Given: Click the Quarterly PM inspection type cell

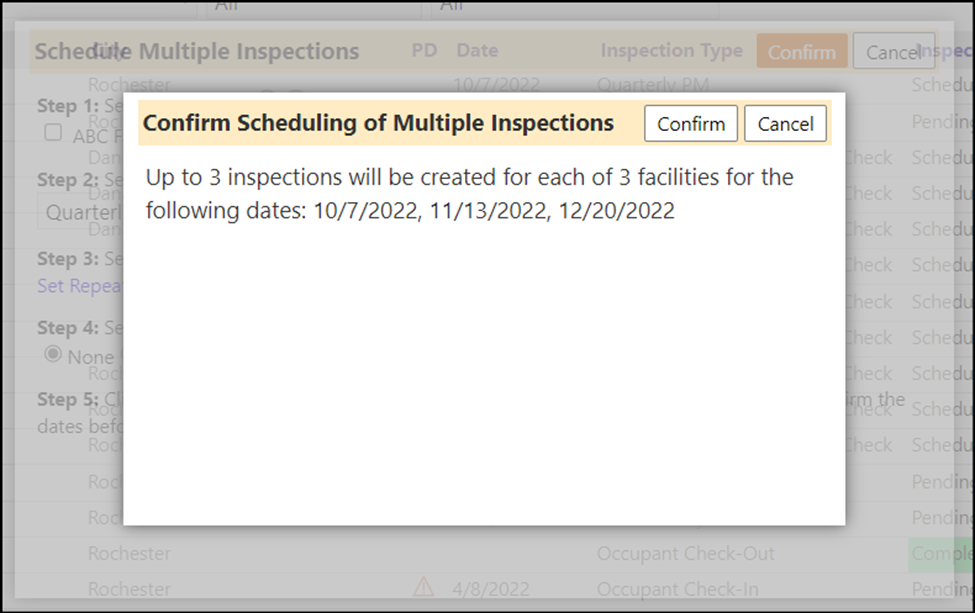Looking at the screenshot, I should (653, 84).
